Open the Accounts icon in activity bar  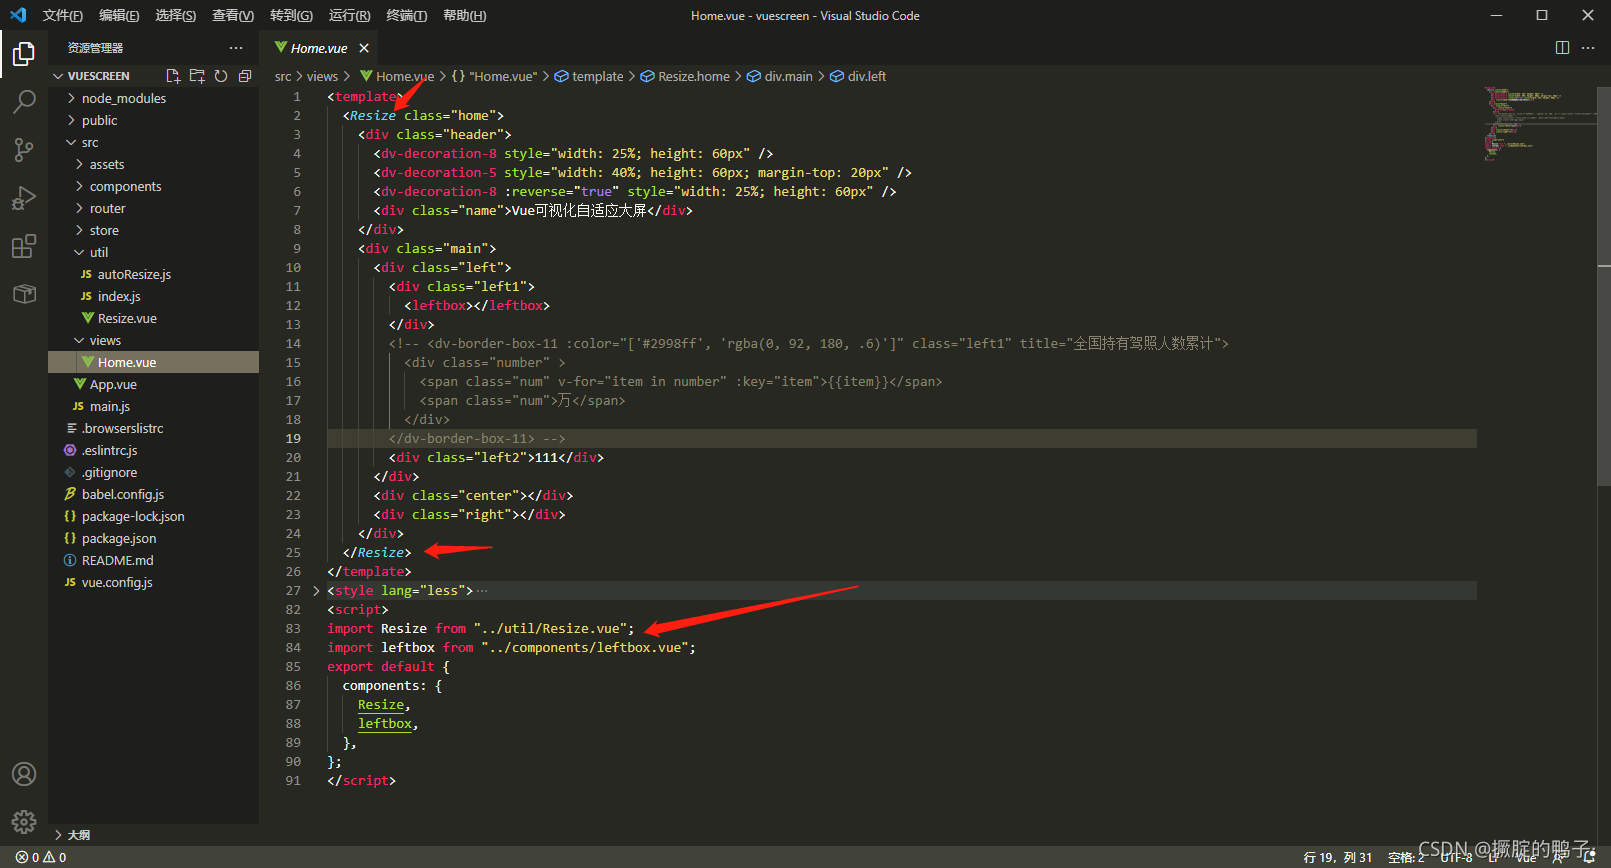tap(24, 774)
